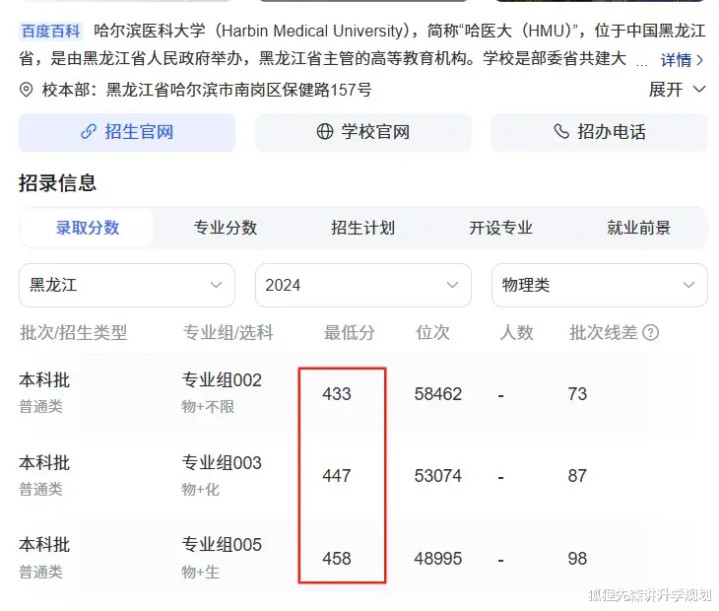Click the question mark icon next to 批次线差

(x=651, y=332)
